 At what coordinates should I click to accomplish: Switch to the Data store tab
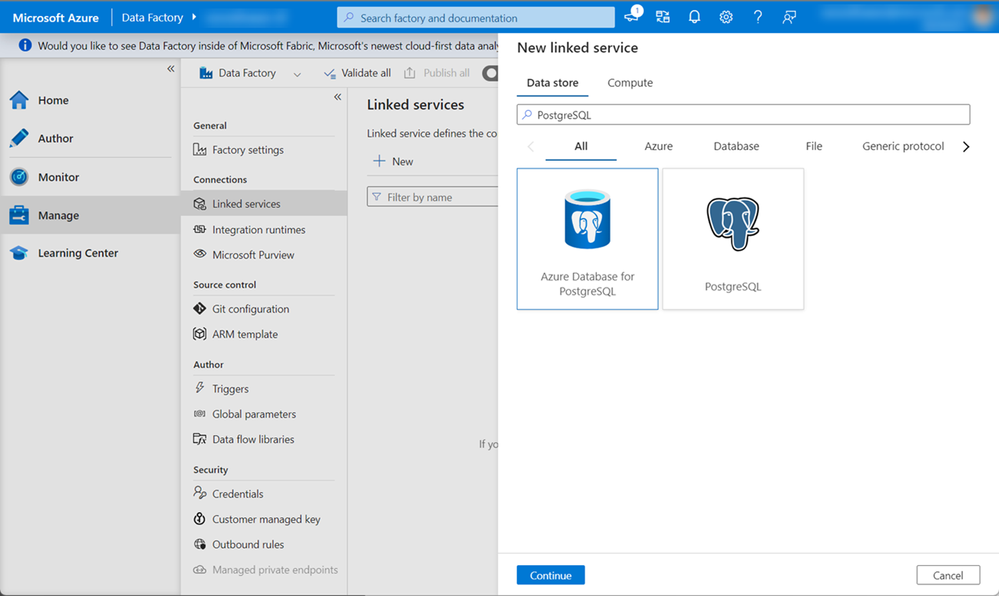[552, 83]
